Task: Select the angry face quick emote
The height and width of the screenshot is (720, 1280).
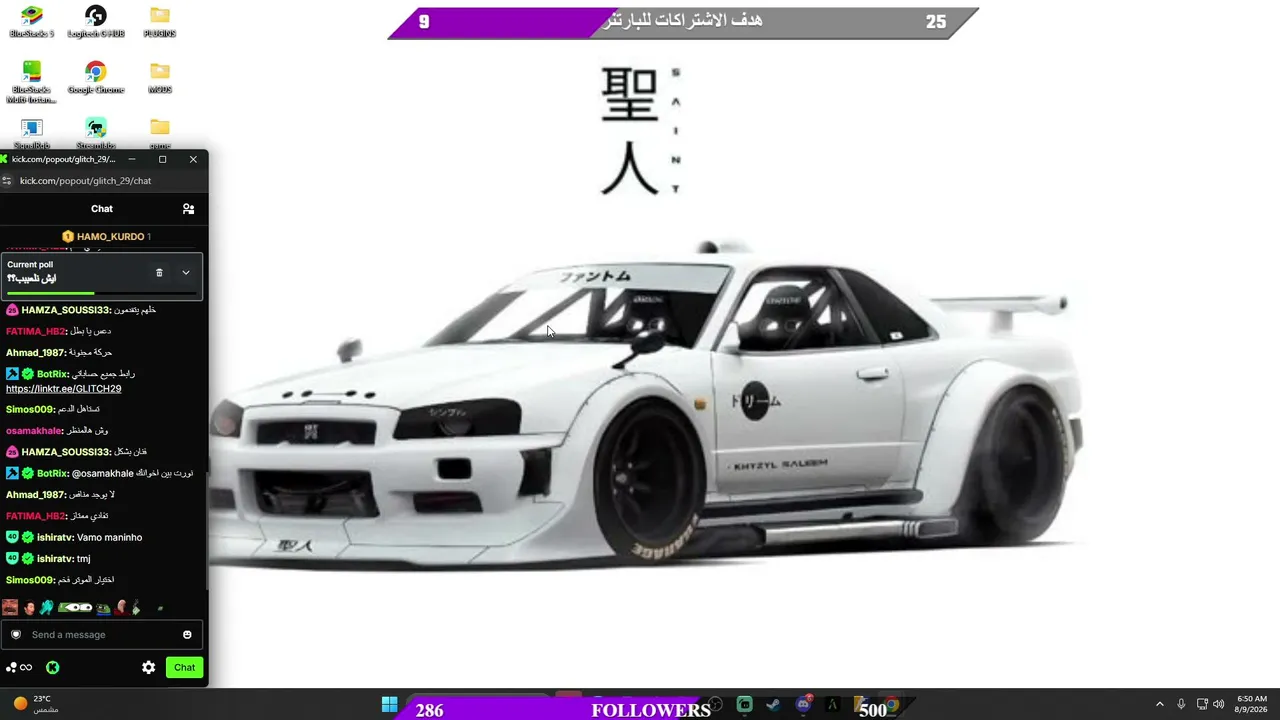Action: (x=10, y=607)
